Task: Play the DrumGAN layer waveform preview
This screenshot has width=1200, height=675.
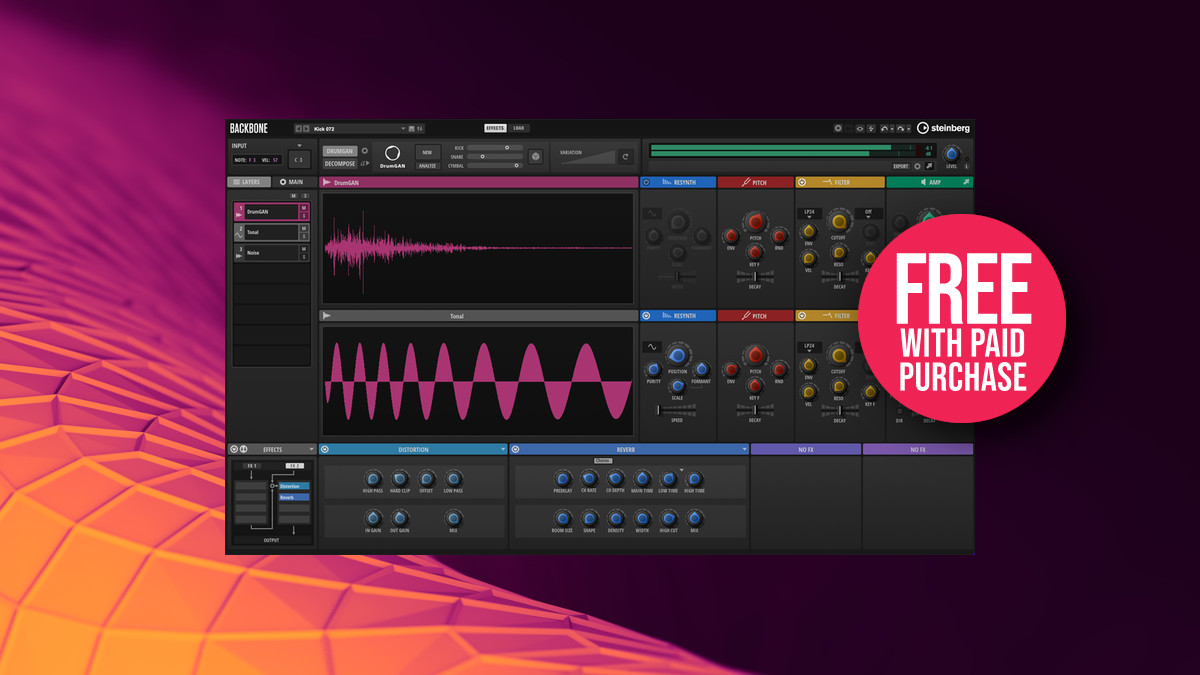Action: pos(327,183)
